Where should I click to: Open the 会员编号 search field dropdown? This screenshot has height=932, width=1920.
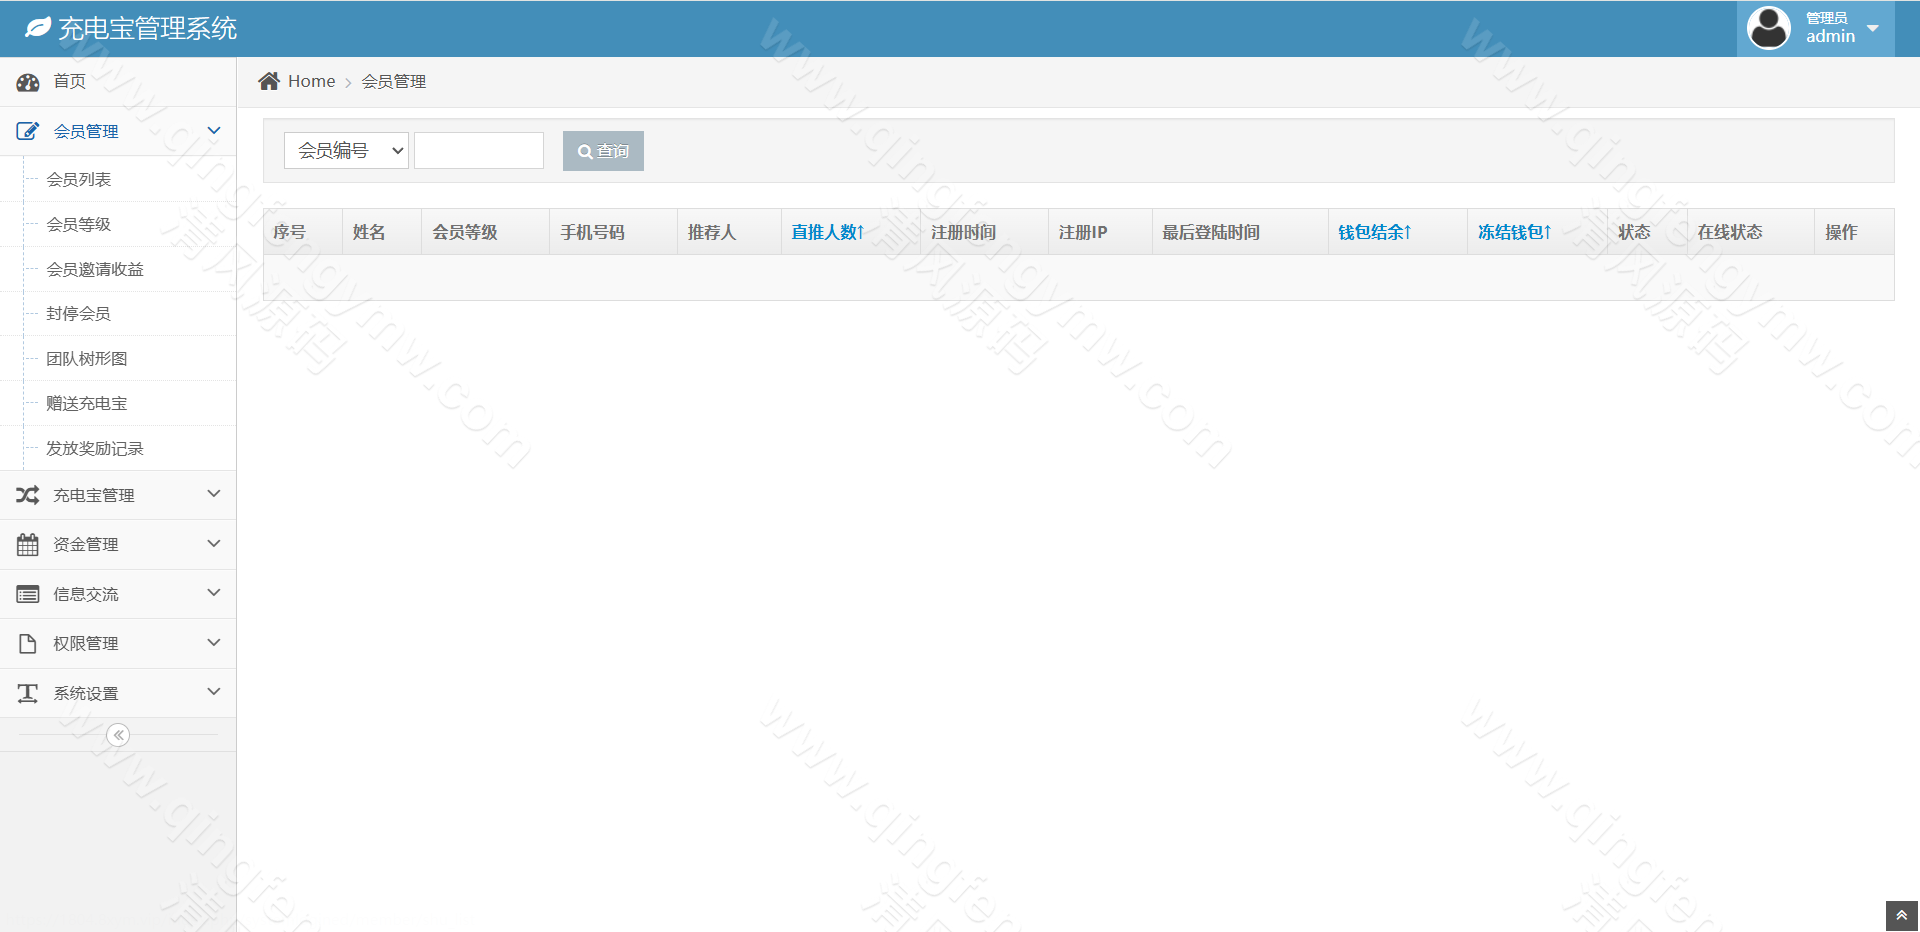[346, 151]
